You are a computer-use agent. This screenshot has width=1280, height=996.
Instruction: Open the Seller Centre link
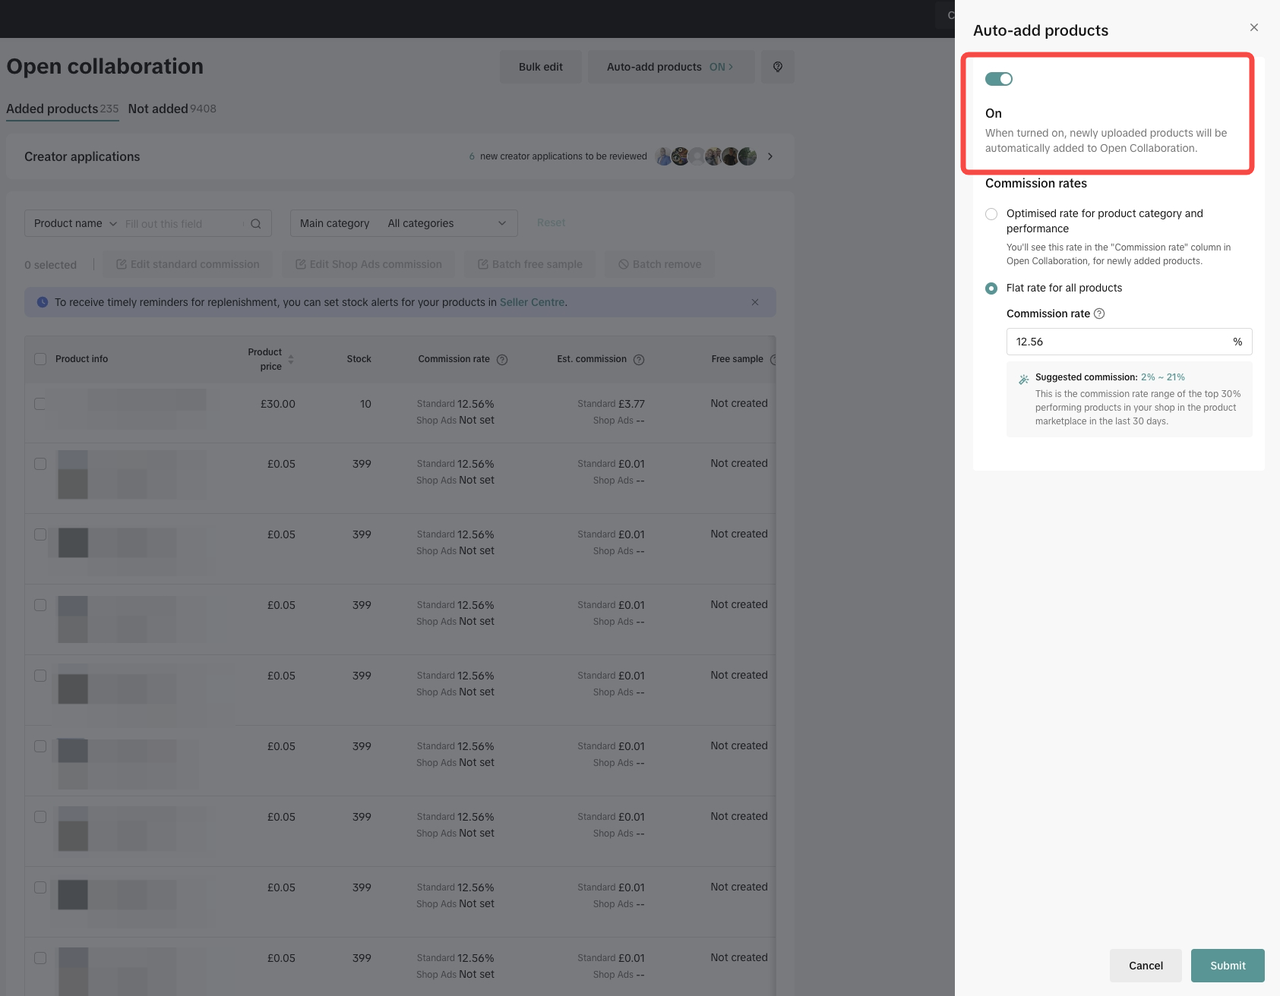coord(532,302)
